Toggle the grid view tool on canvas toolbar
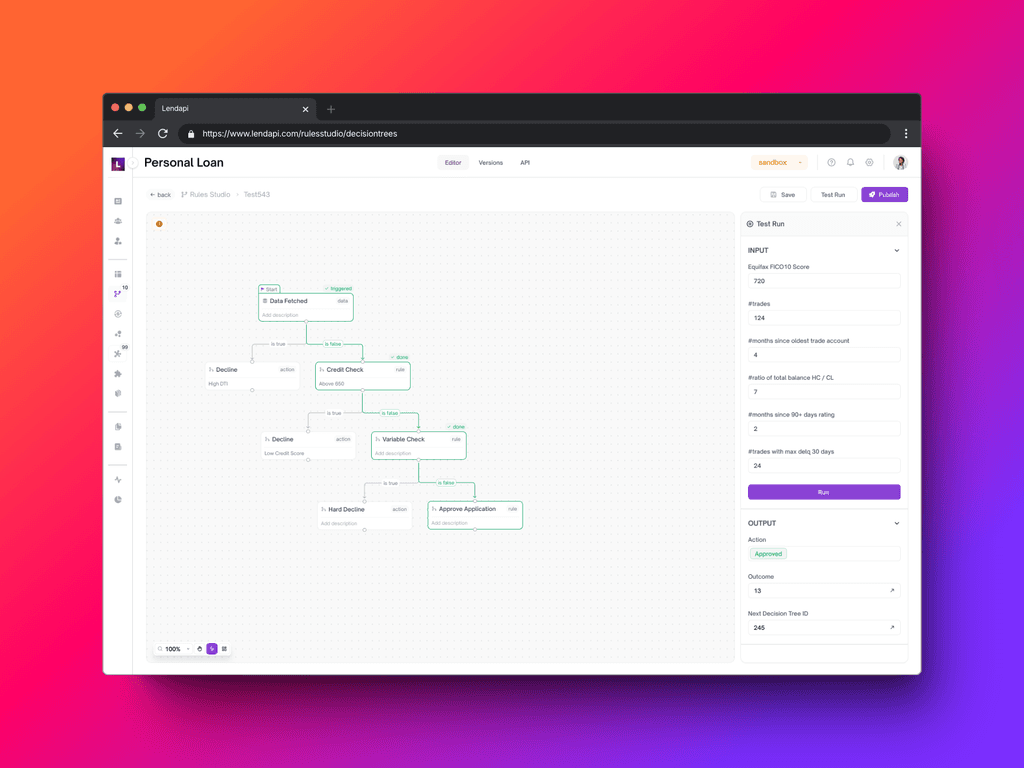Viewport: 1024px width, 768px height. 224,648
